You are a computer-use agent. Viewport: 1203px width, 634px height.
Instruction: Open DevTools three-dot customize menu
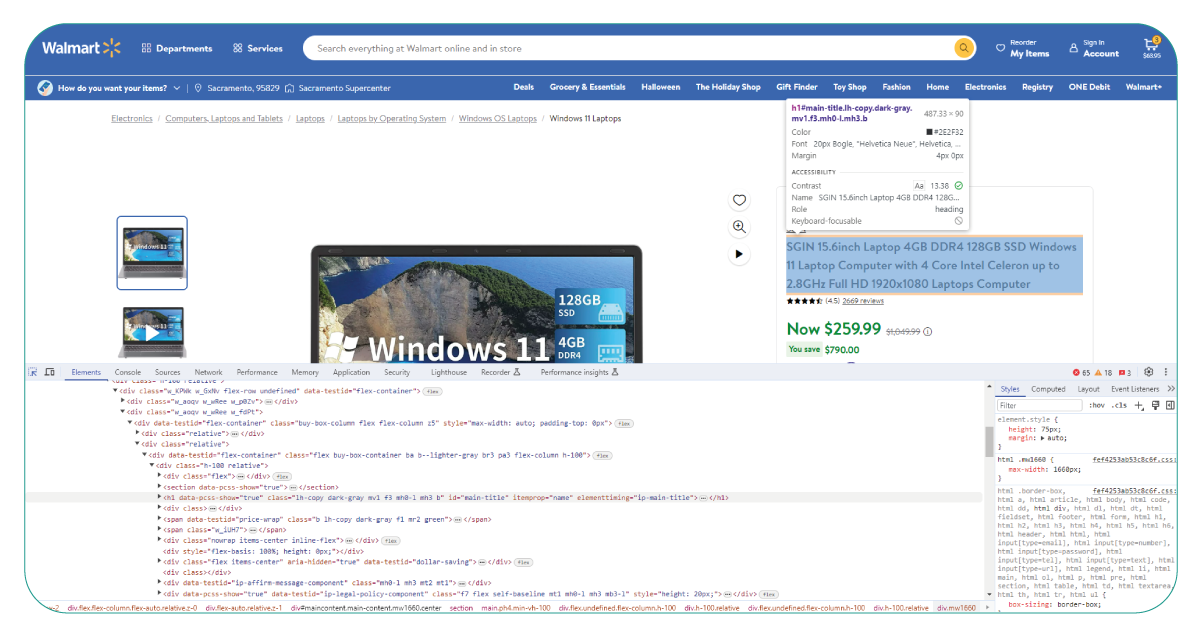pos(1166,372)
